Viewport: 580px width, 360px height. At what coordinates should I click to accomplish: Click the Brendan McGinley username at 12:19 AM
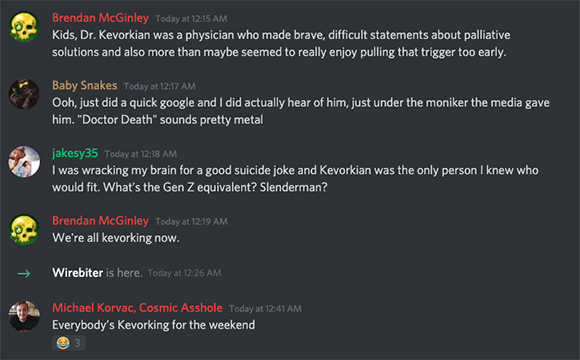click(x=100, y=221)
